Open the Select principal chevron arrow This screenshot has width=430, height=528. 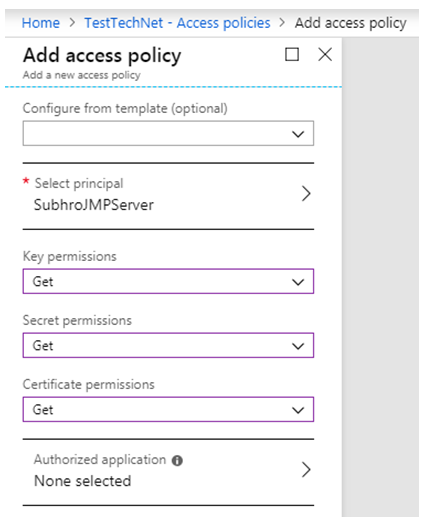306,194
